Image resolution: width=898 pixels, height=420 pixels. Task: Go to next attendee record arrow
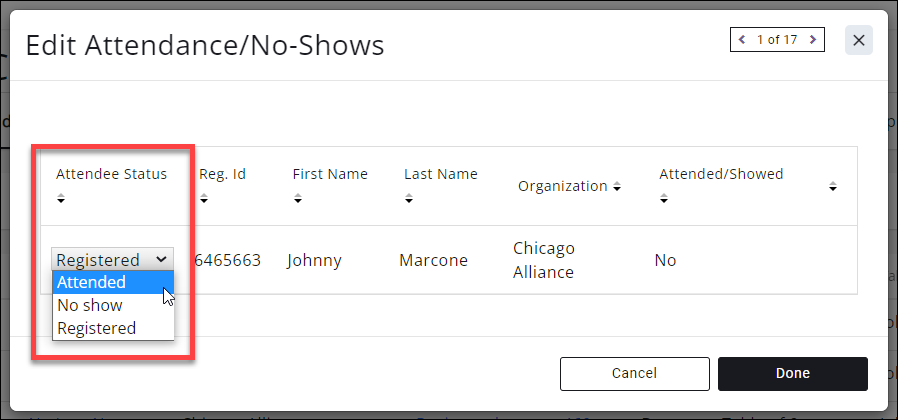813,40
